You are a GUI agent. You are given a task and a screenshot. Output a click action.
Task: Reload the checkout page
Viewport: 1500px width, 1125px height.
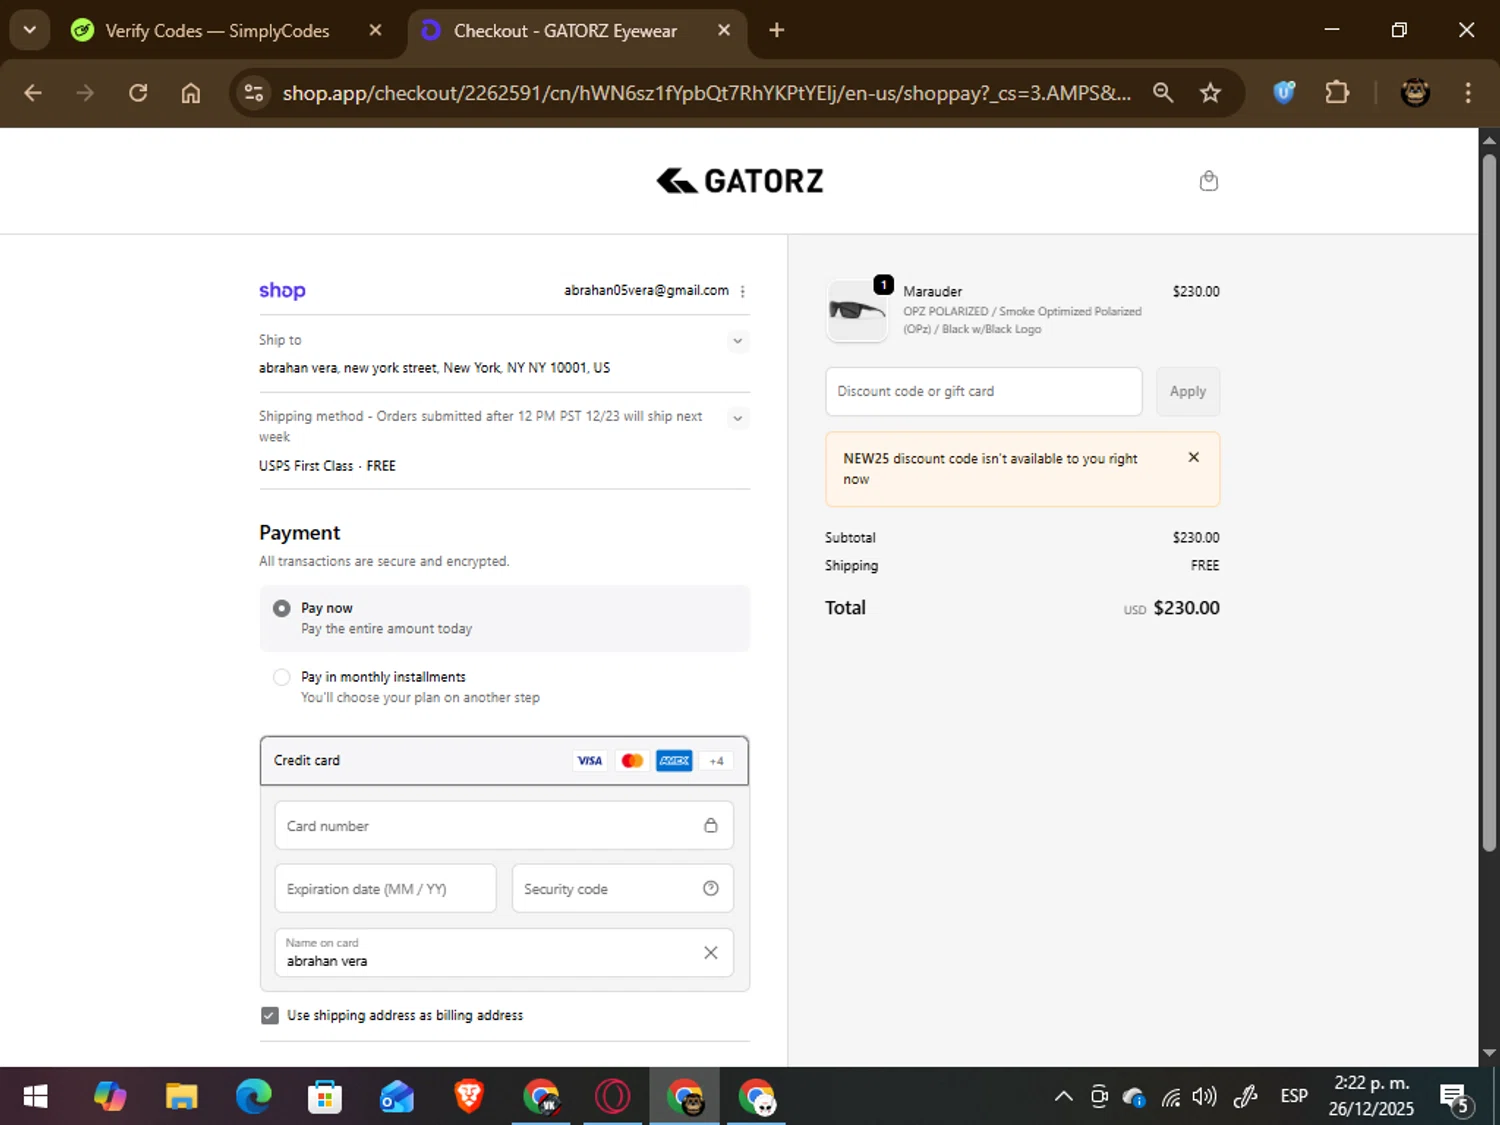click(138, 93)
